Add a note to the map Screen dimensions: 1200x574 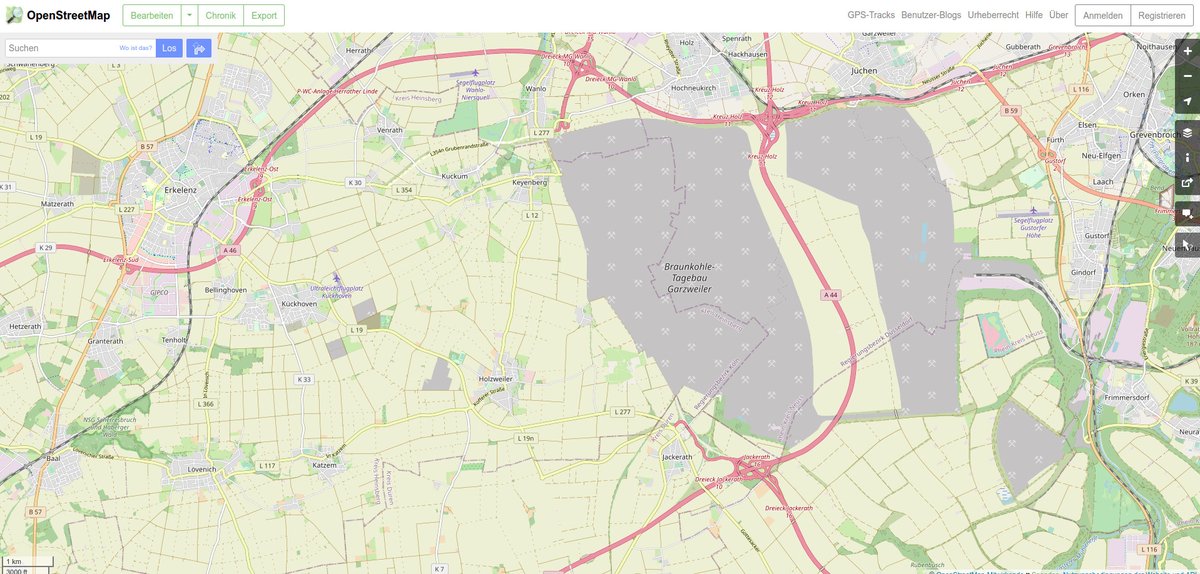point(1187,213)
